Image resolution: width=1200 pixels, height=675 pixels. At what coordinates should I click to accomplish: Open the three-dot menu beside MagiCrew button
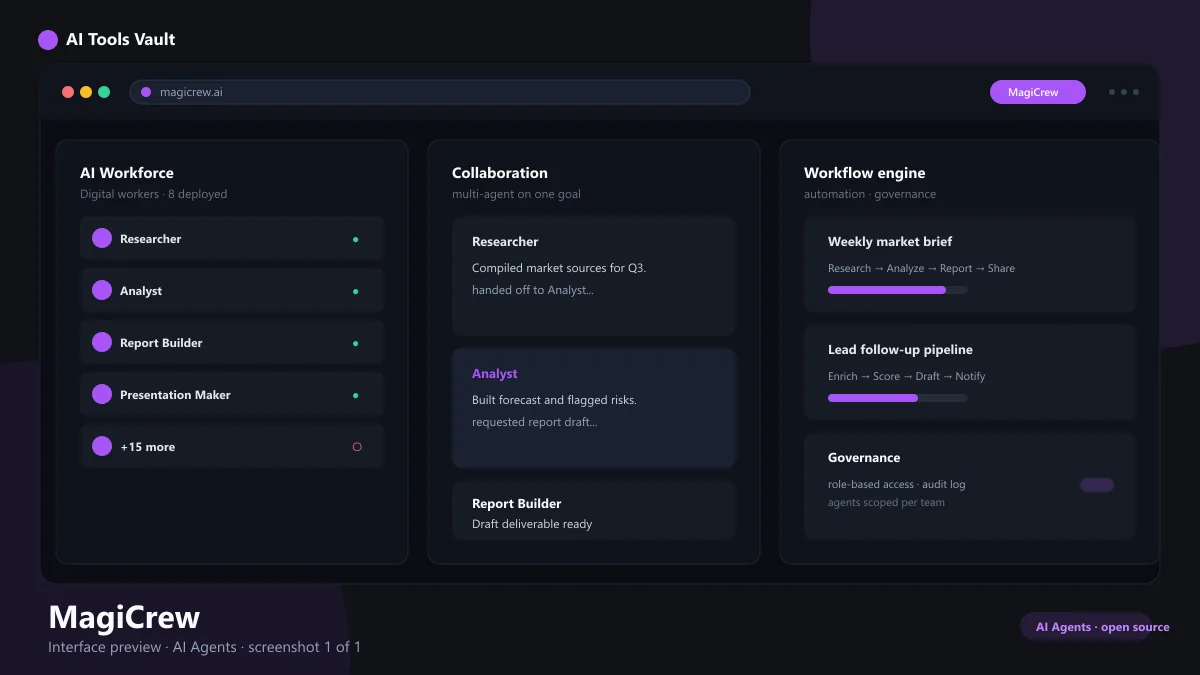pos(1124,92)
